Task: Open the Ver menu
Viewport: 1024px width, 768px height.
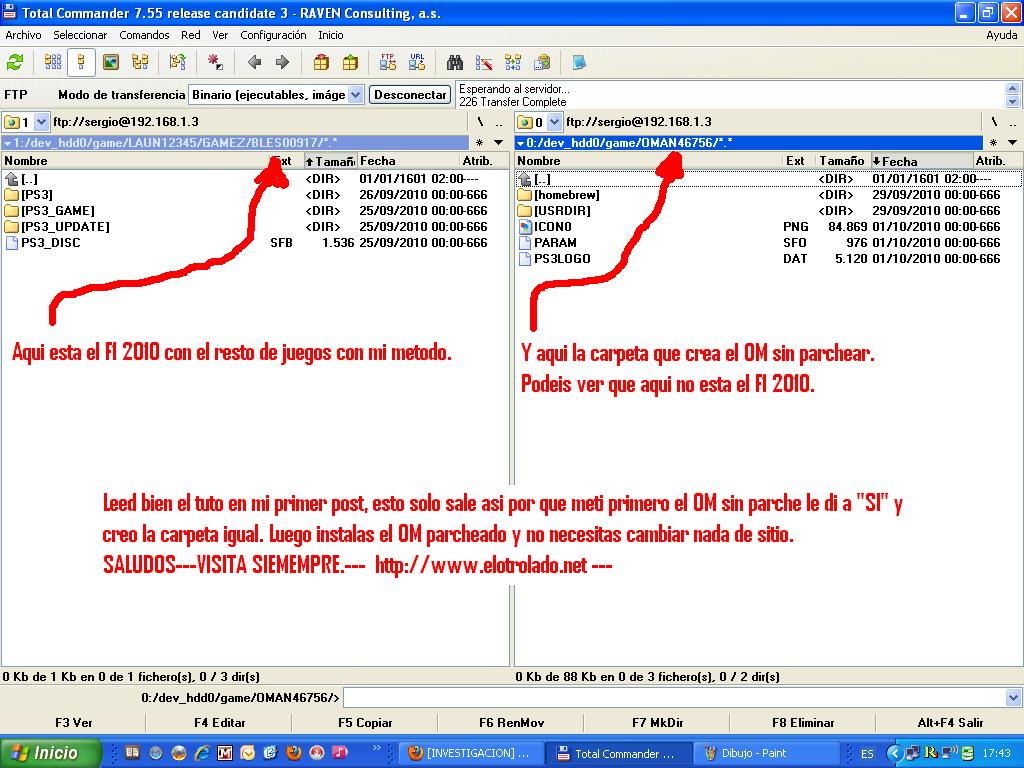Action: click(220, 35)
